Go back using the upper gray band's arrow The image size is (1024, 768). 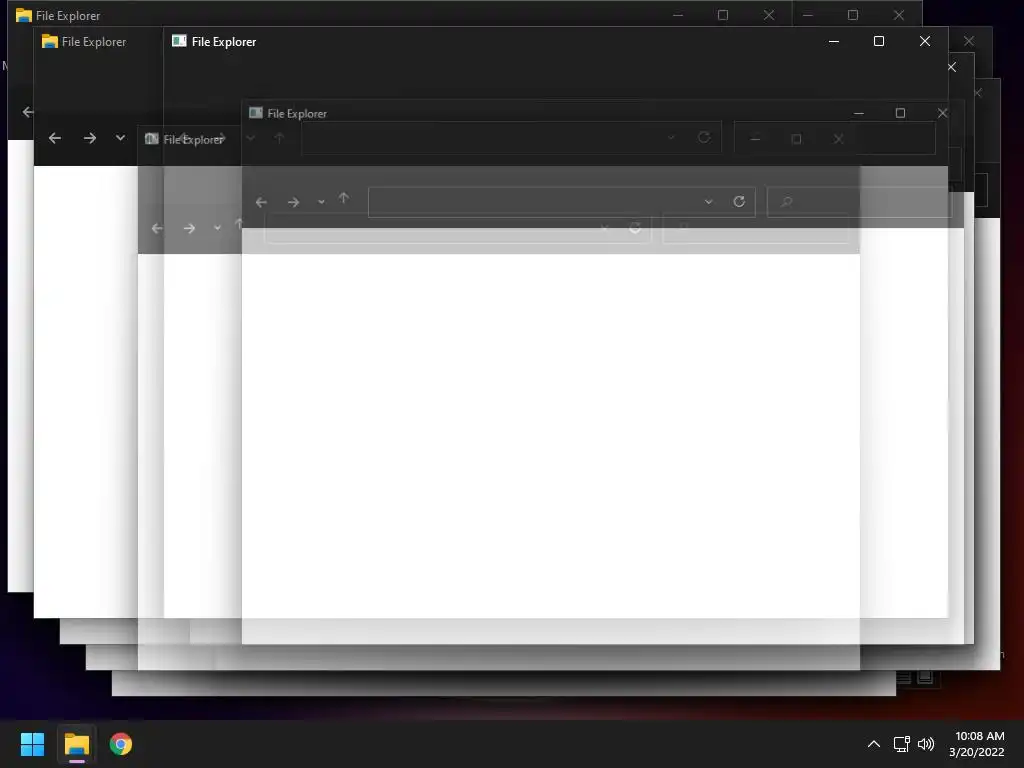click(261, 202)
